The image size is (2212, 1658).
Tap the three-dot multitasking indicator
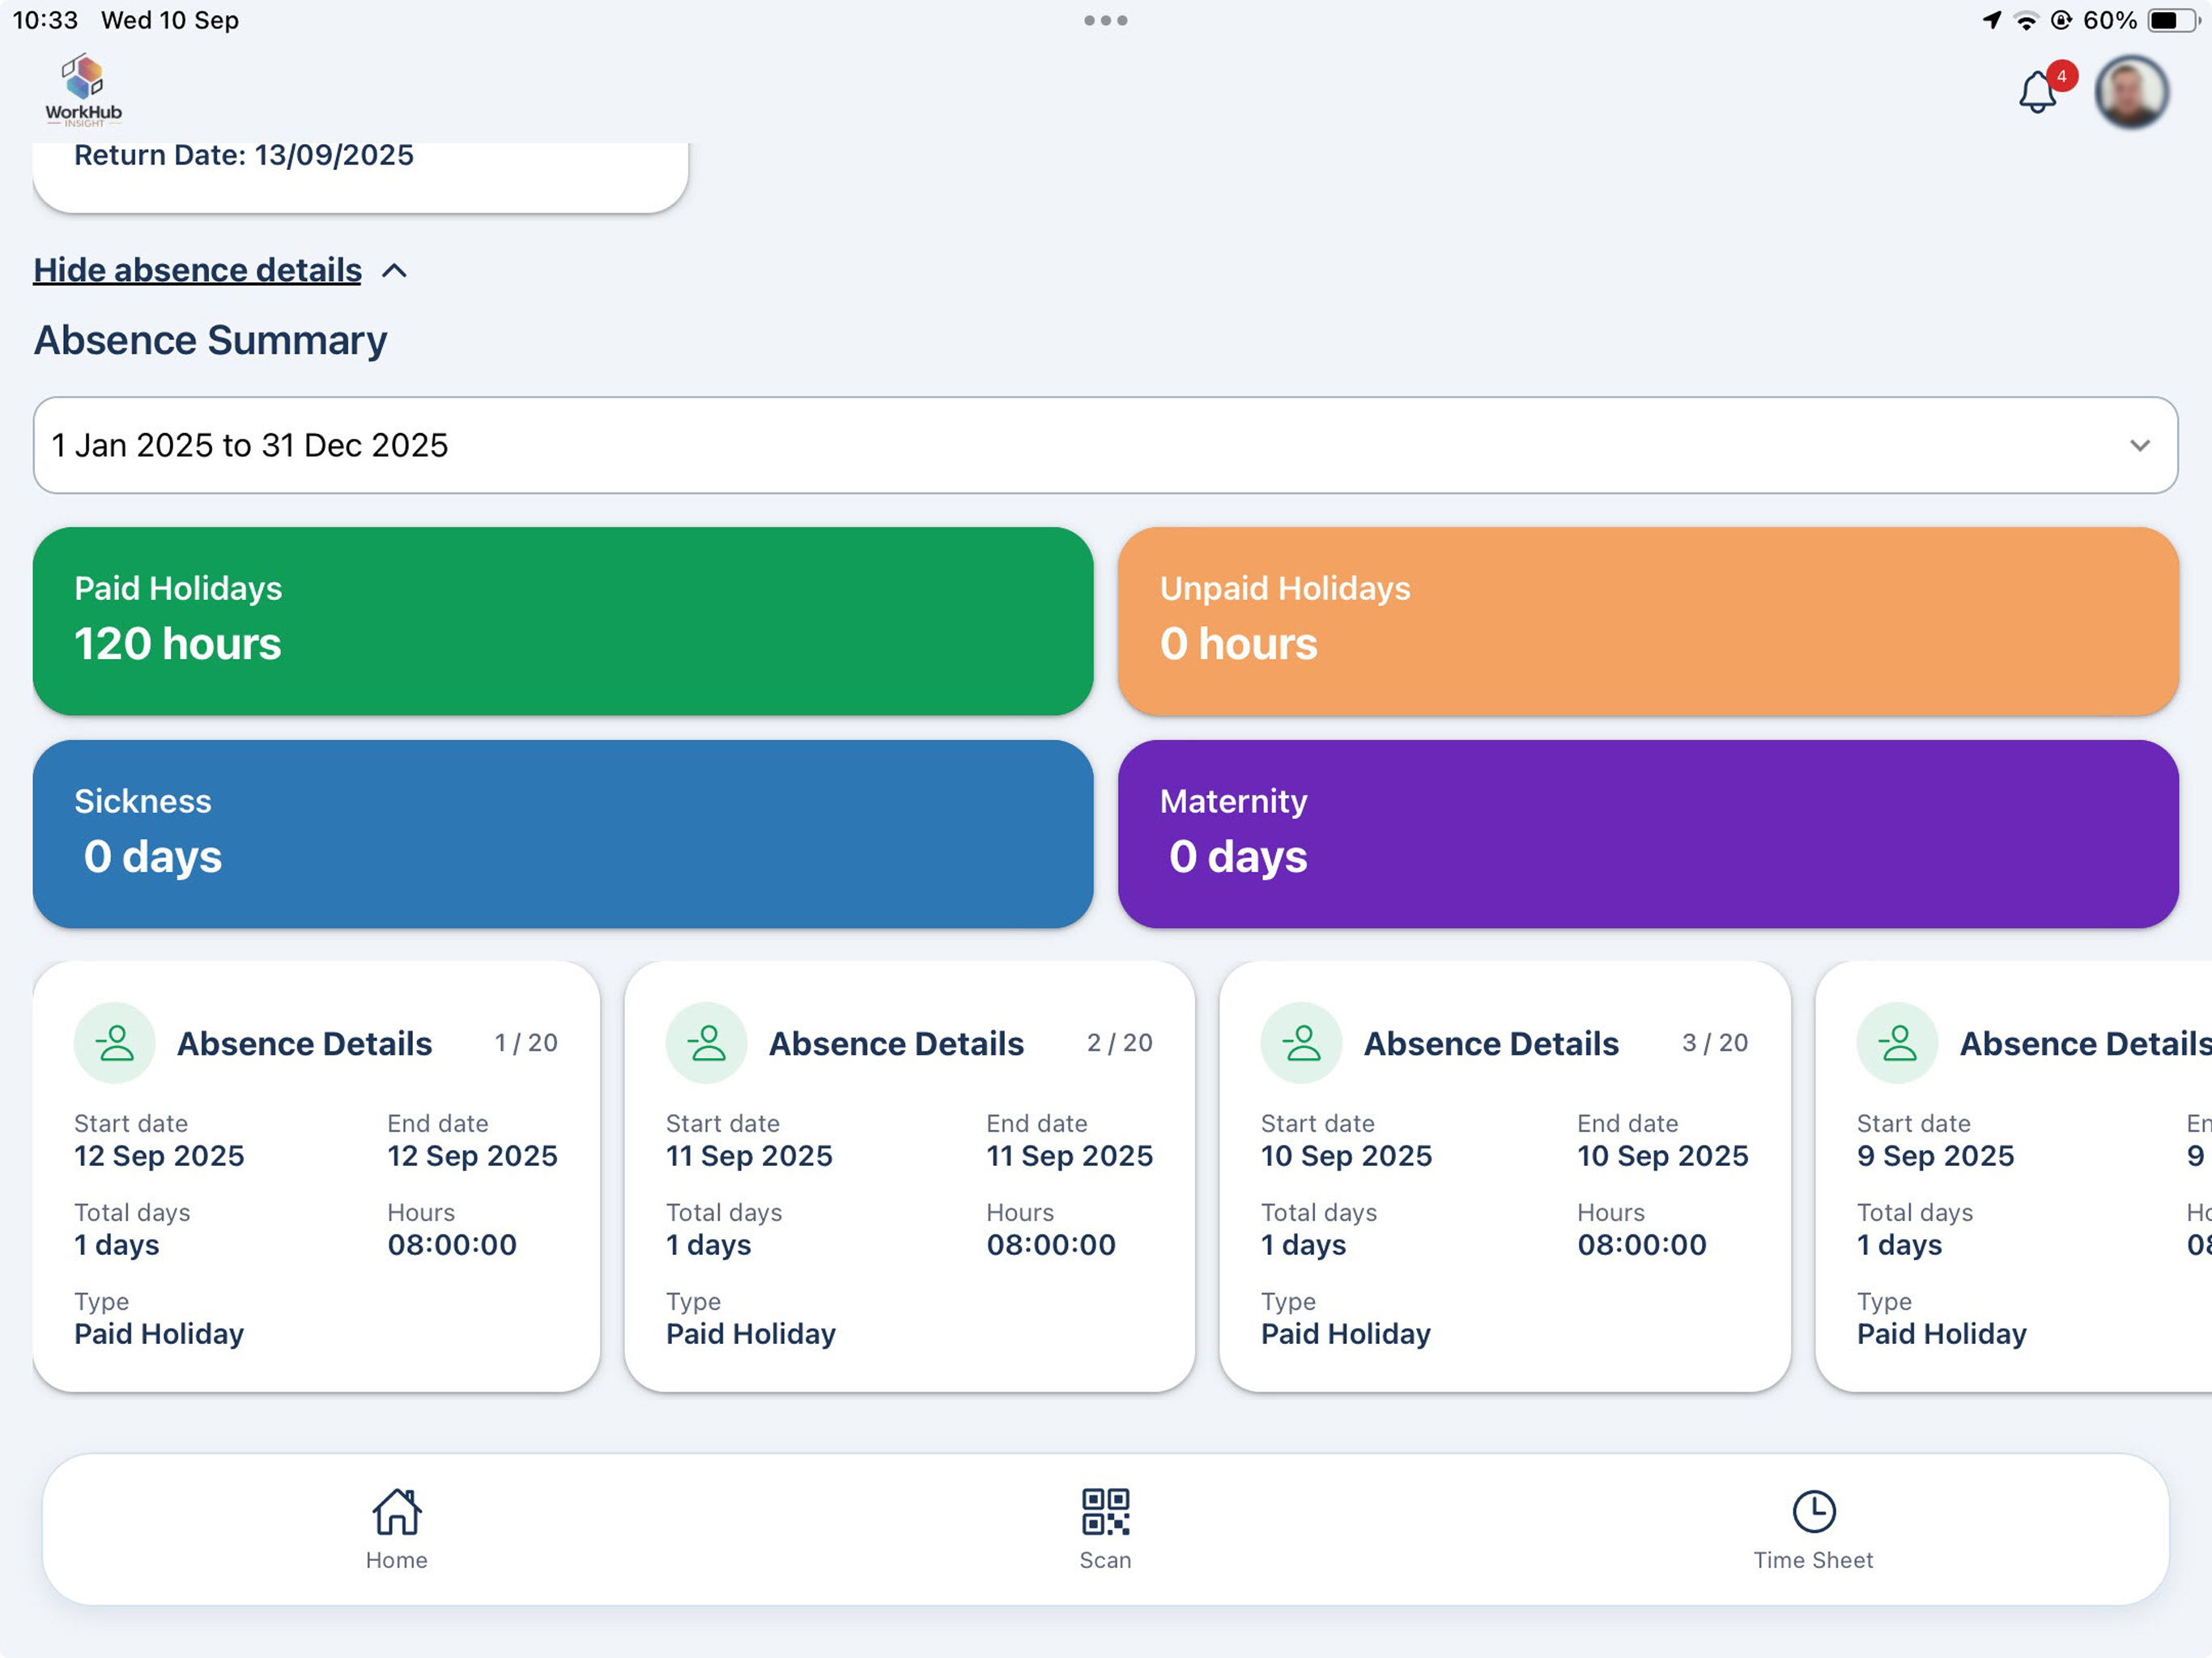pos(1105,20)
